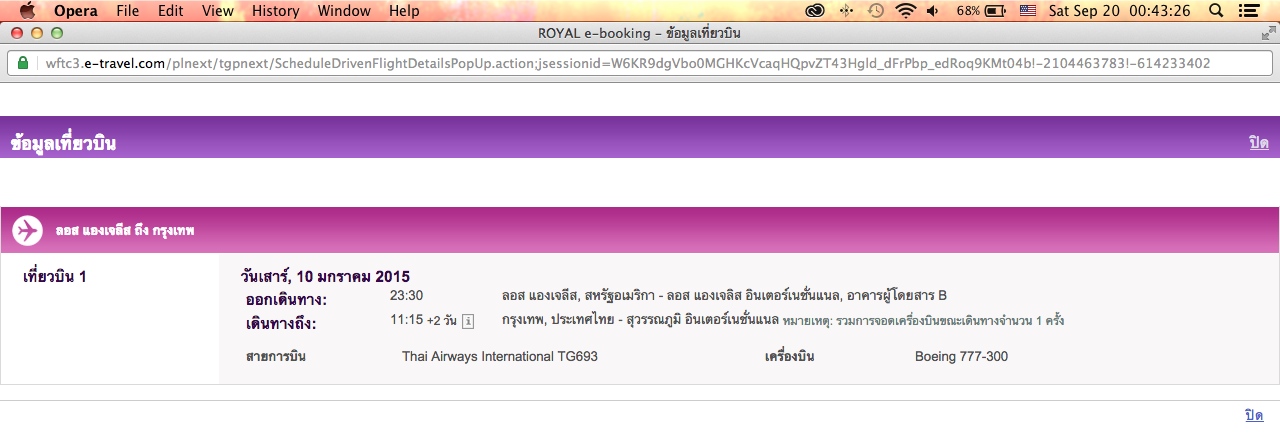Click the e-travel.com URL address field
This screenshot has width=1280, height=433.
[640, 63]
